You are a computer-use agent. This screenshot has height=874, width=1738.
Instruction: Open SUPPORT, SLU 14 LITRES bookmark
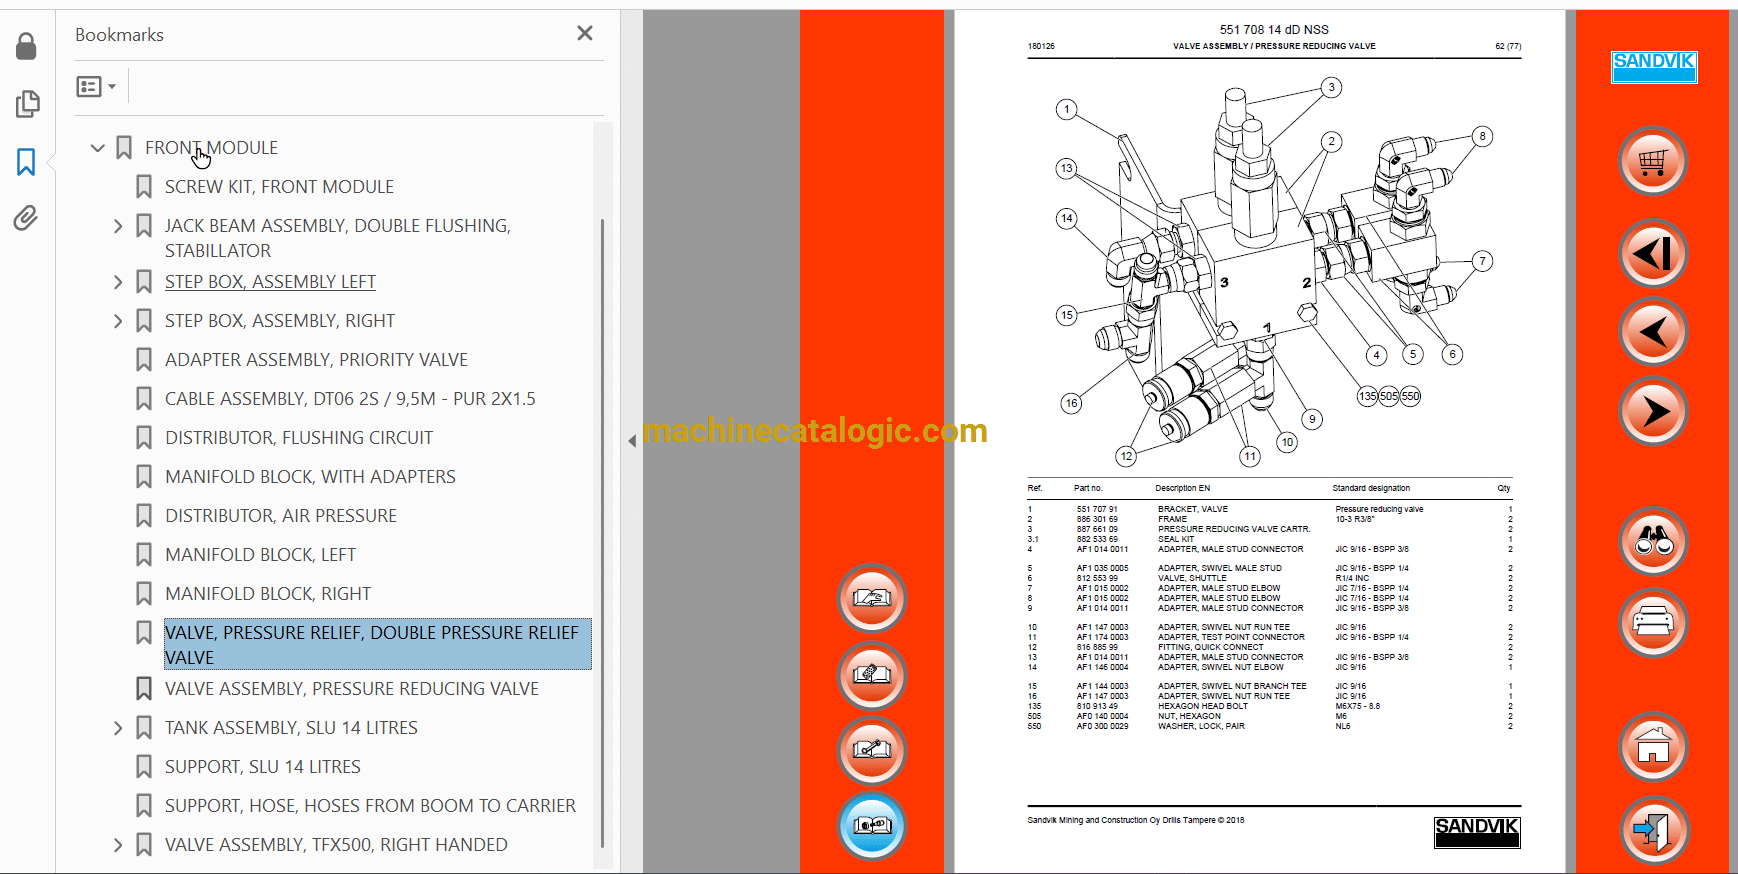(263, 767)
